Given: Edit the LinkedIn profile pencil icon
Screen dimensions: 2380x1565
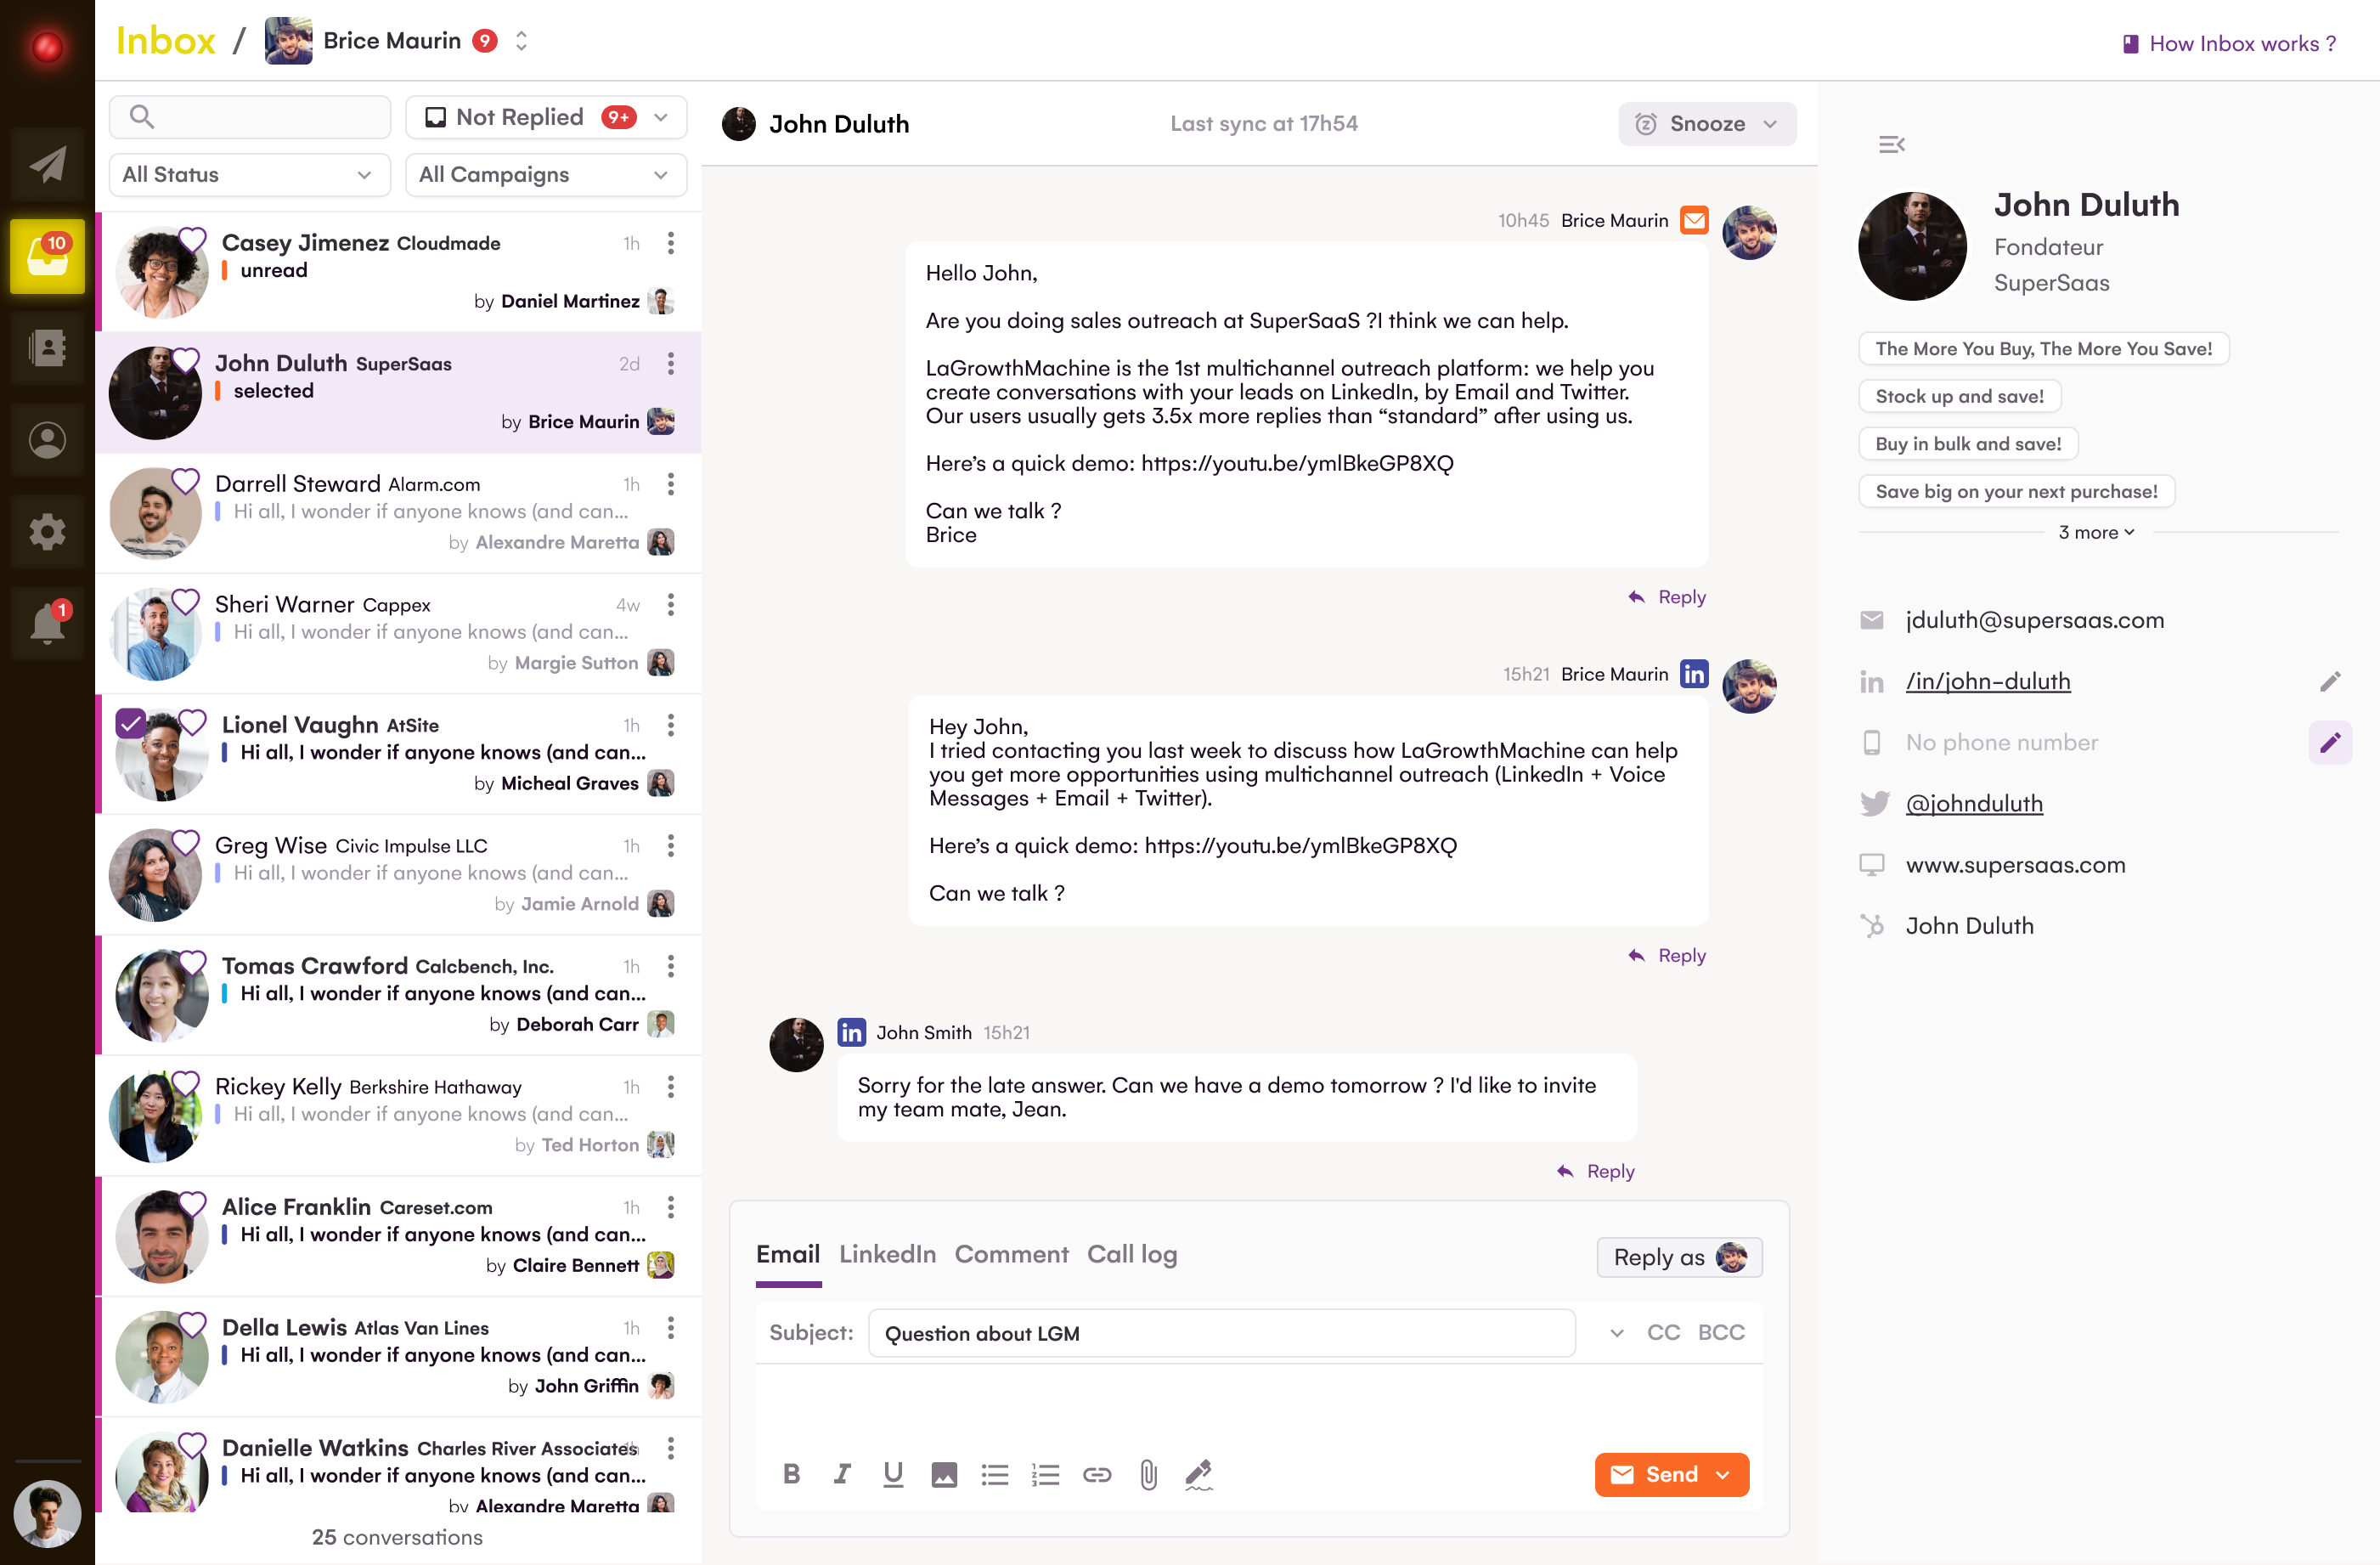Looking at the screenshot, I should [2330, 681].
